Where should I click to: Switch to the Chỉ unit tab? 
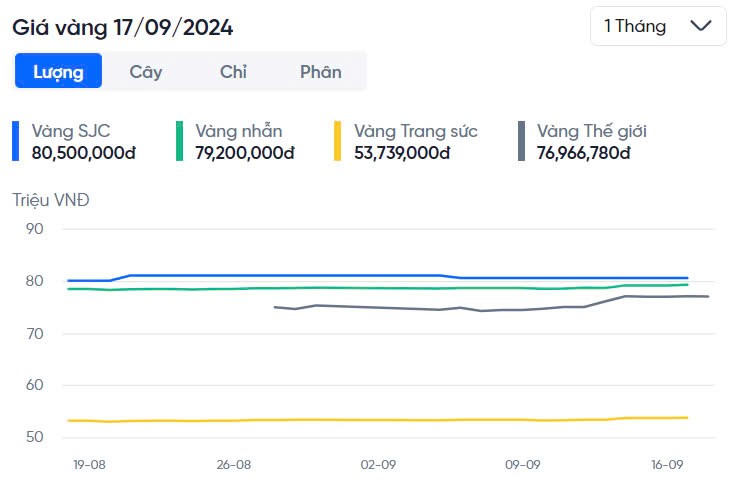(233, 72)
